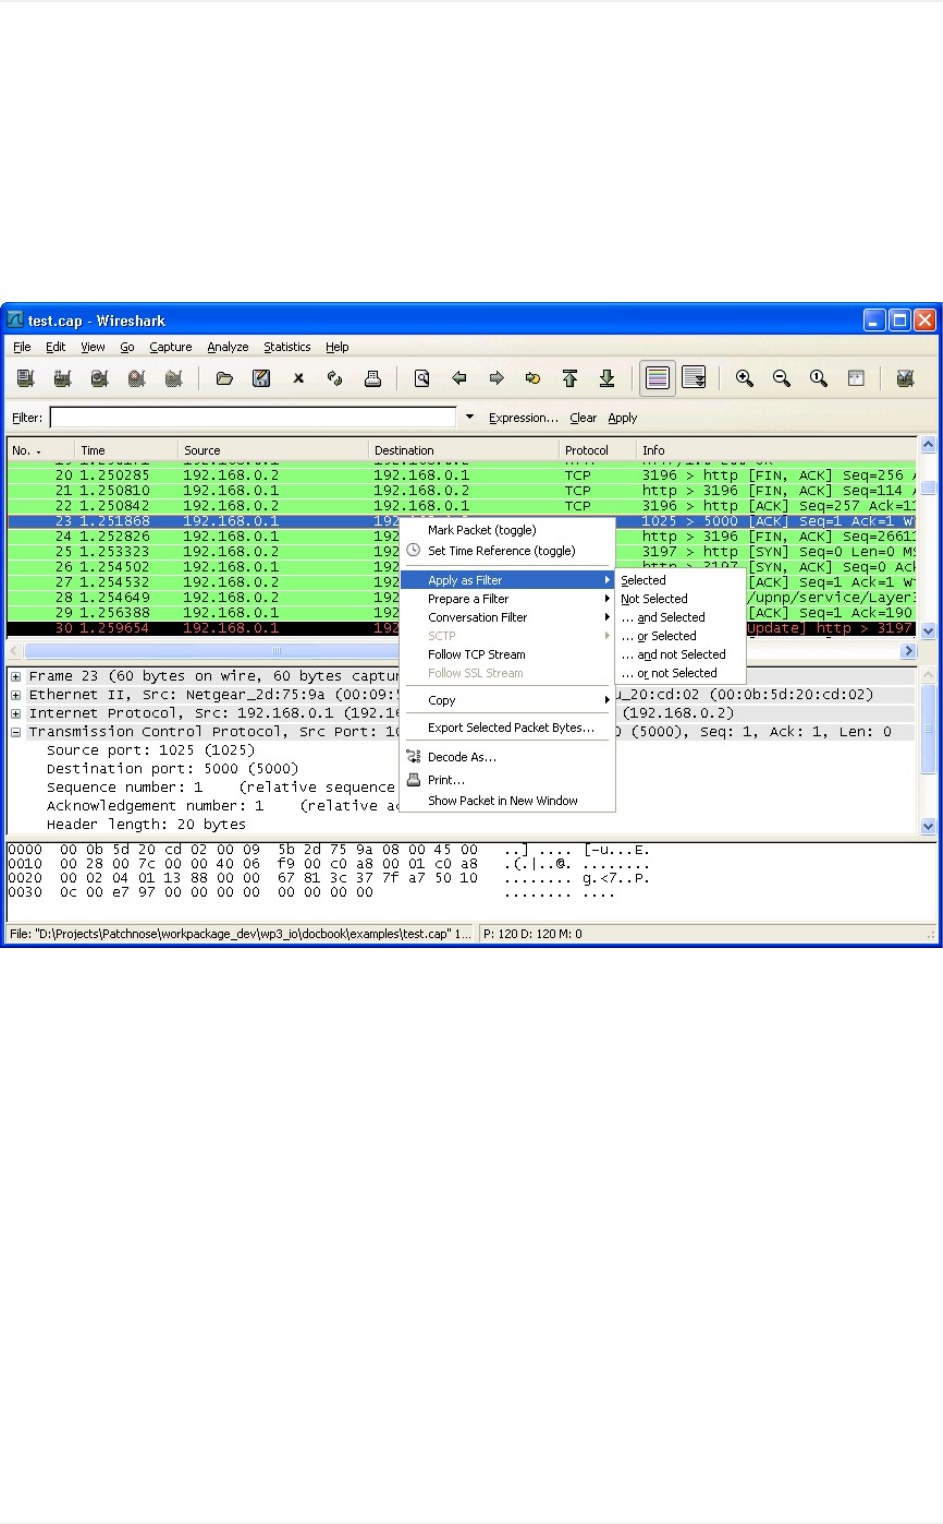Click the find packet magnifier icon
Screen dimensions: 943x1524
click(x=422, y=378)
